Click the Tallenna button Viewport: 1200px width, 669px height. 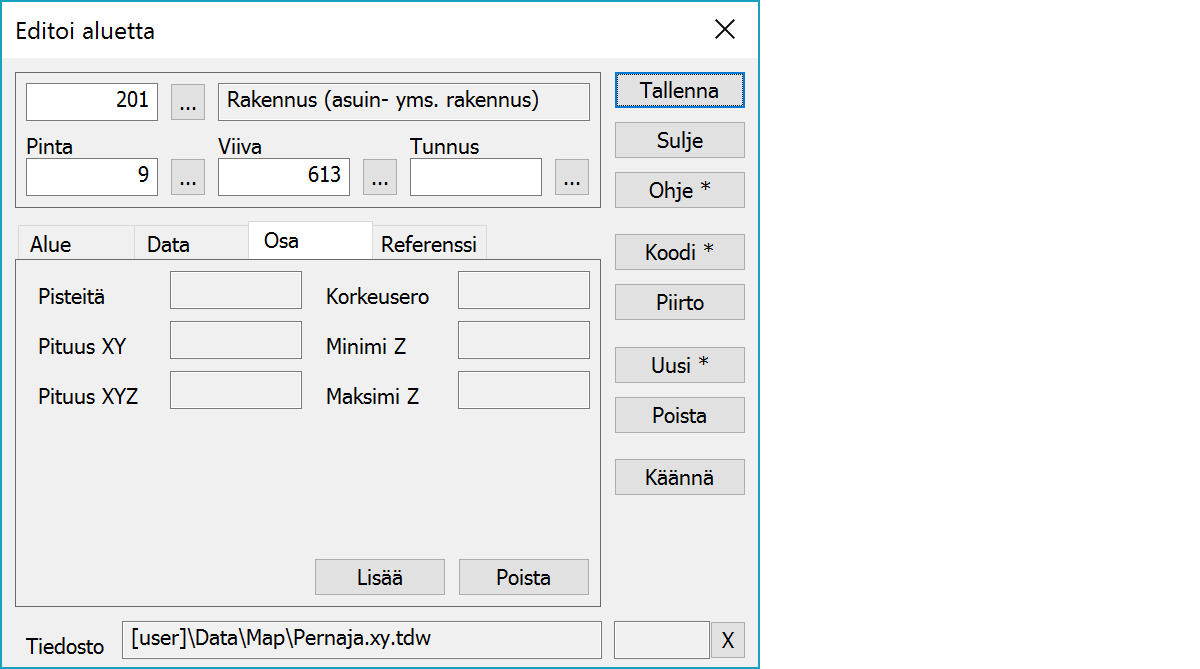click(679, 90)
